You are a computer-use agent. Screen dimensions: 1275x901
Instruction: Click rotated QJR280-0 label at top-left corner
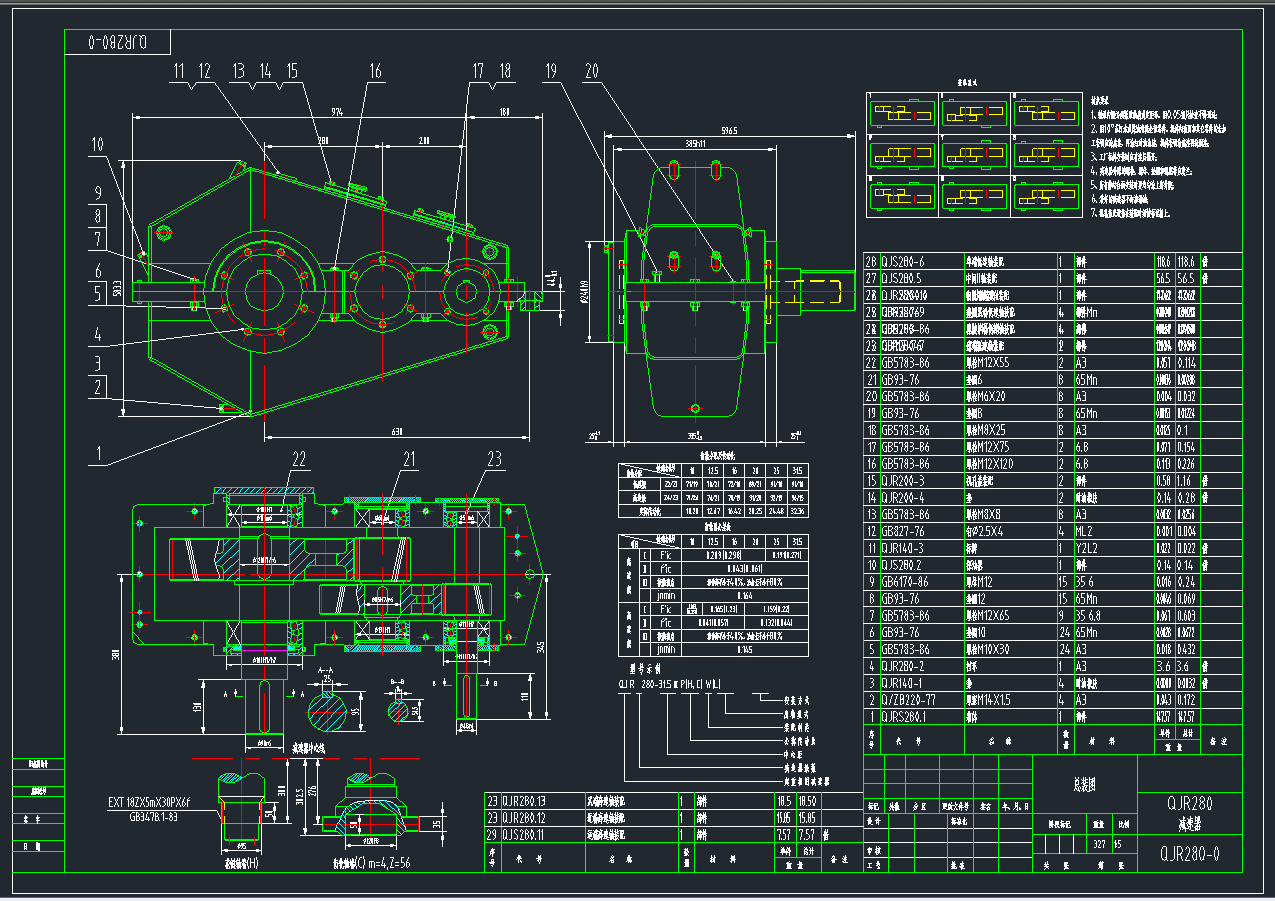coord(117,42)
